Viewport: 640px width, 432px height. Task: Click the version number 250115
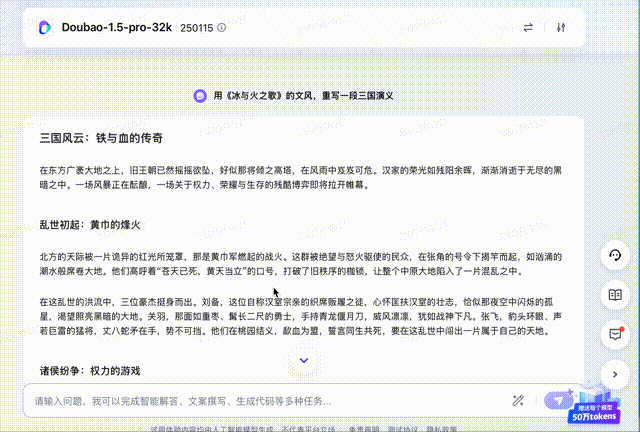[x=197, y=28]
